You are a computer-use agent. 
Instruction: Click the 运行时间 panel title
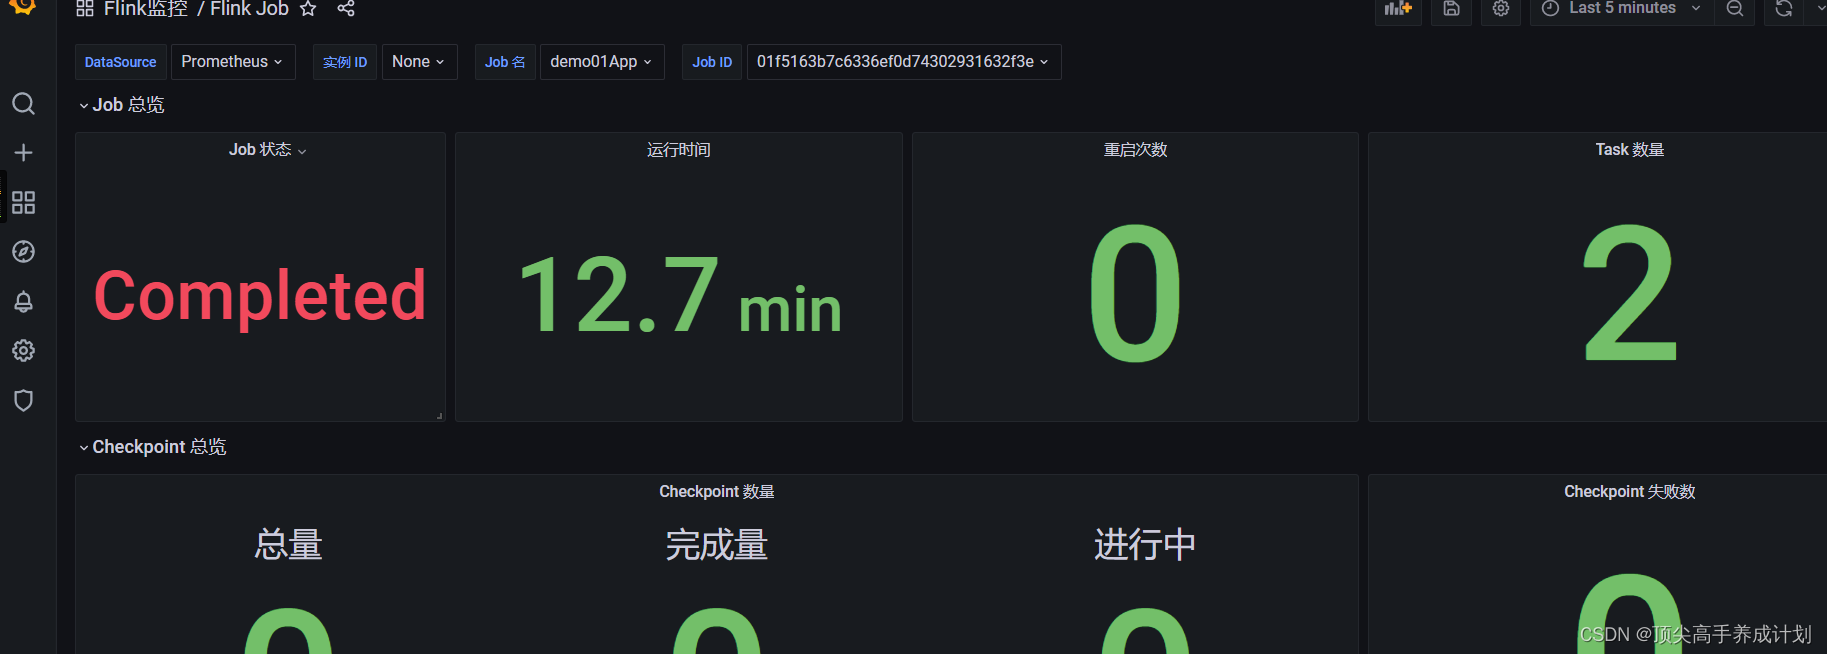[679, 150]
